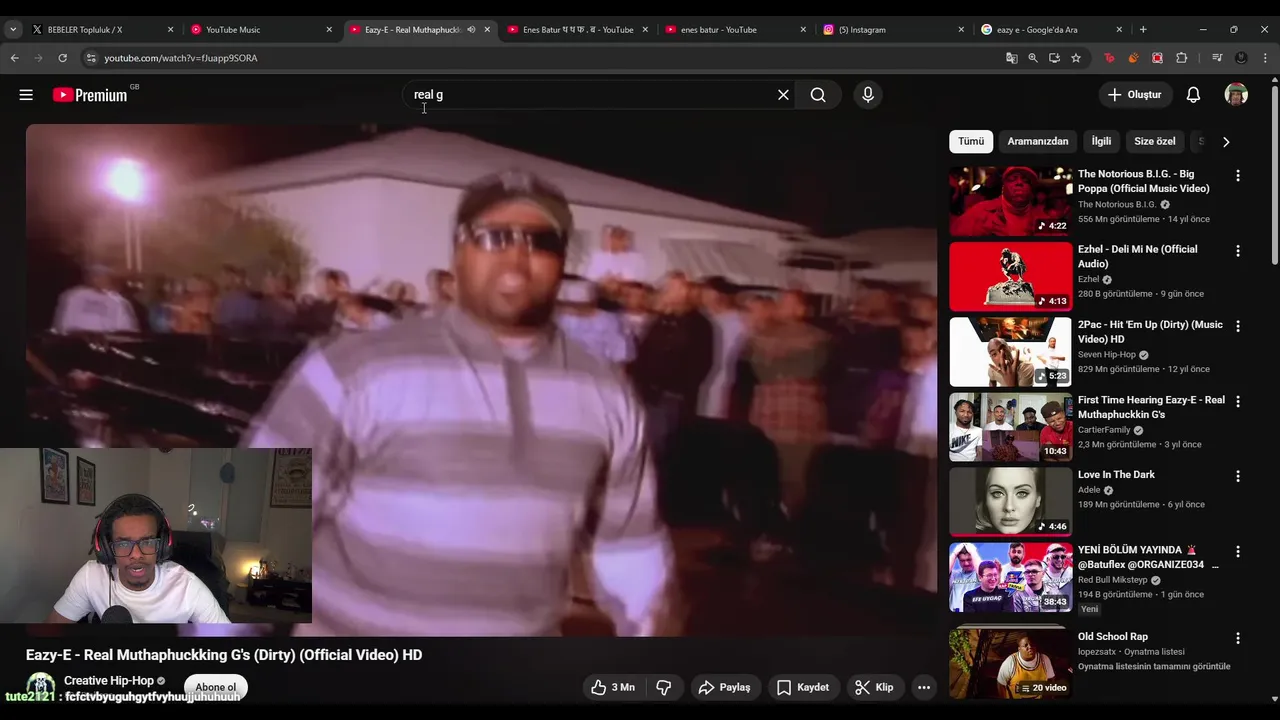Open options for YENİ BÖLÜM YAYINDA video
Viewport: 1280px width, 720px height.
tap(1237, 552)
